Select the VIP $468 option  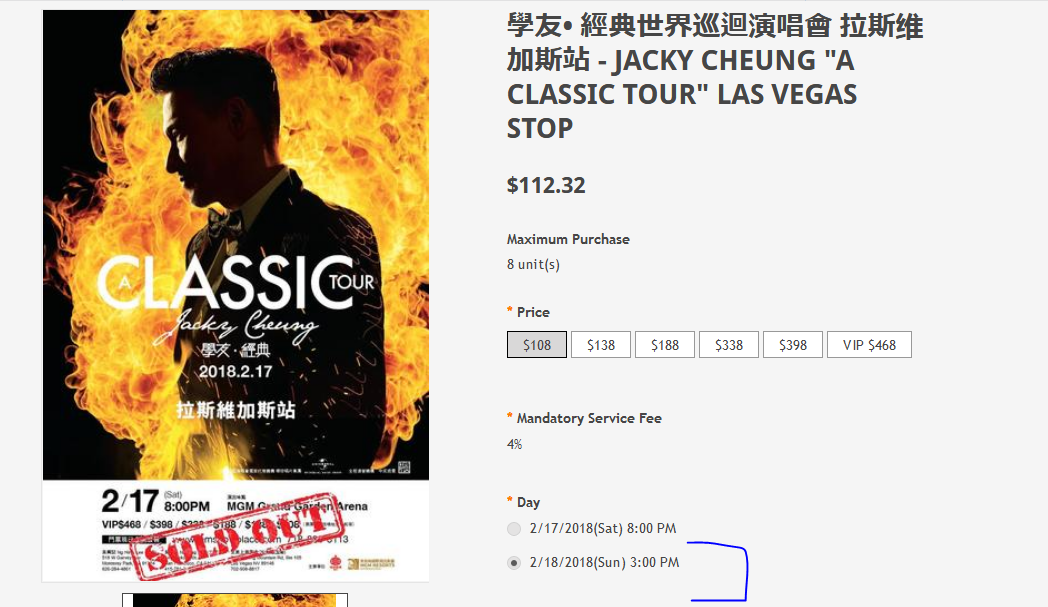pos(869,345)
